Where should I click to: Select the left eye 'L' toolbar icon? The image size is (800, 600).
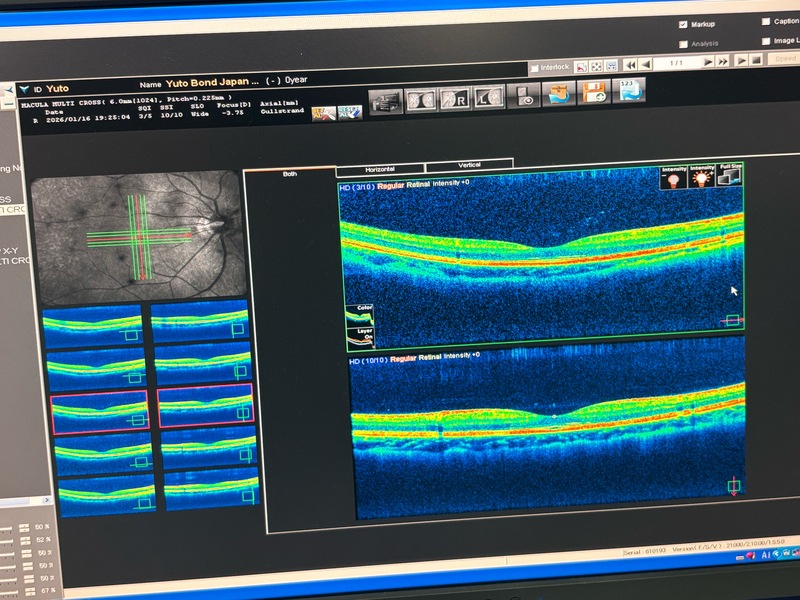[x=488, y=98]
